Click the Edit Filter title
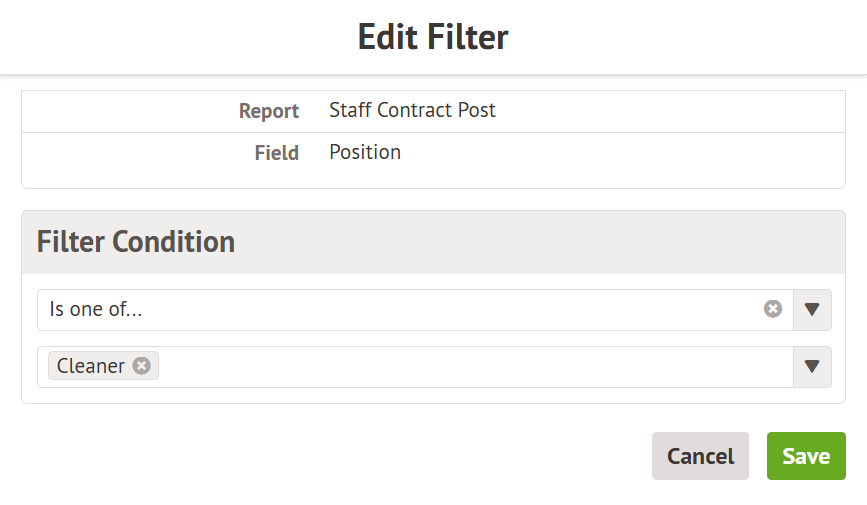Screen dimensions: 867x505 point(433,37)
